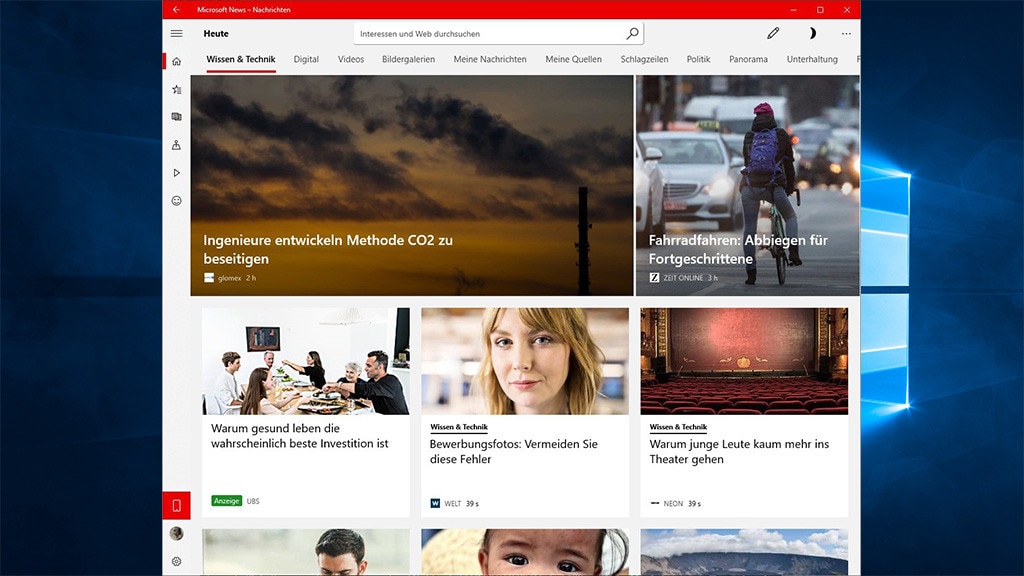Click the search field 'Interessen und Web durchsuchen'

(490, 33)
